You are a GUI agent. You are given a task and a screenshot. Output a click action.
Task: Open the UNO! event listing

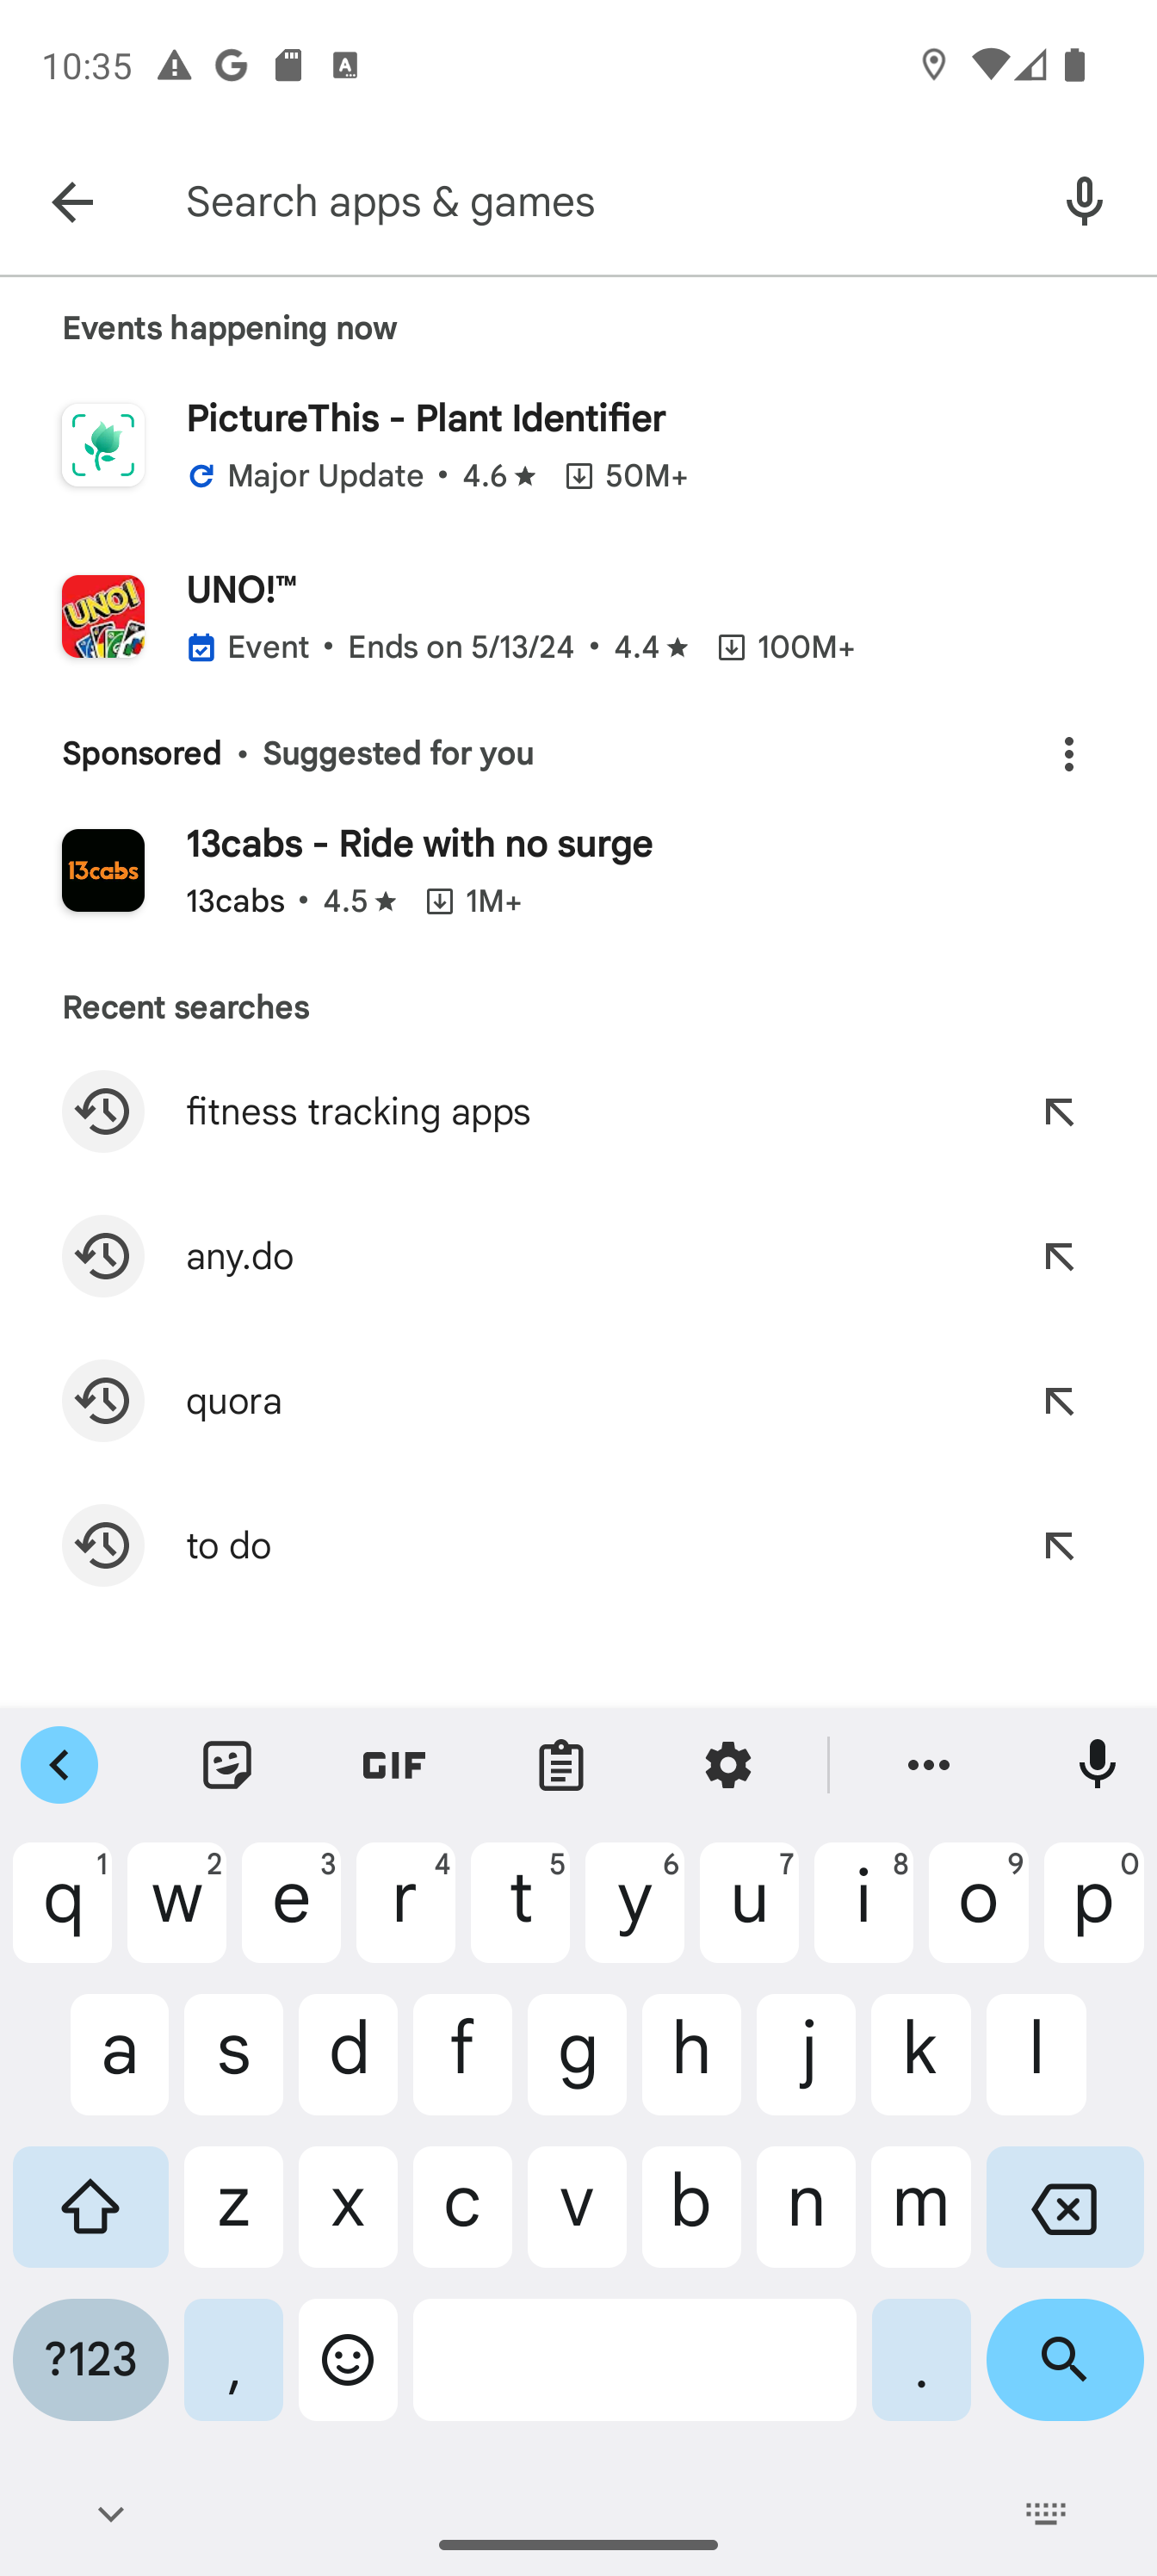point(578,617)
